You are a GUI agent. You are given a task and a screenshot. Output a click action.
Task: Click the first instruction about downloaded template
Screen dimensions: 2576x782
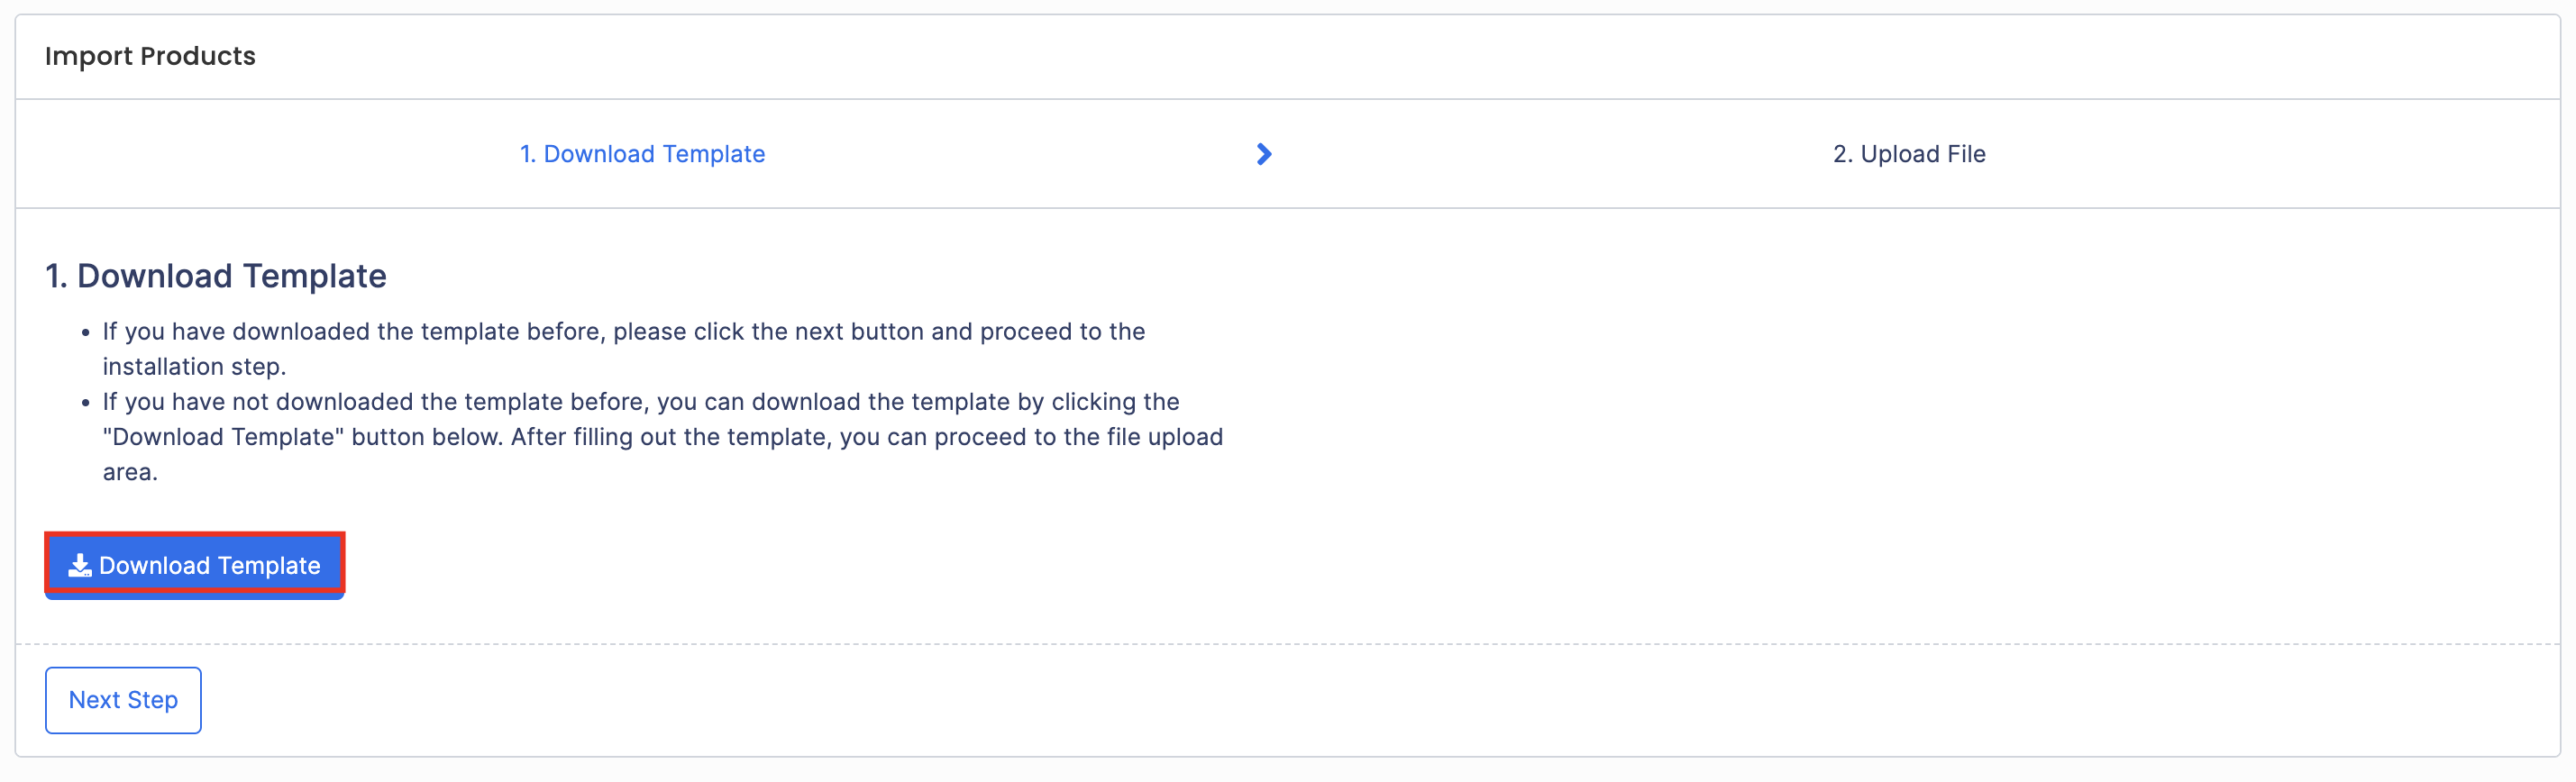624,349
